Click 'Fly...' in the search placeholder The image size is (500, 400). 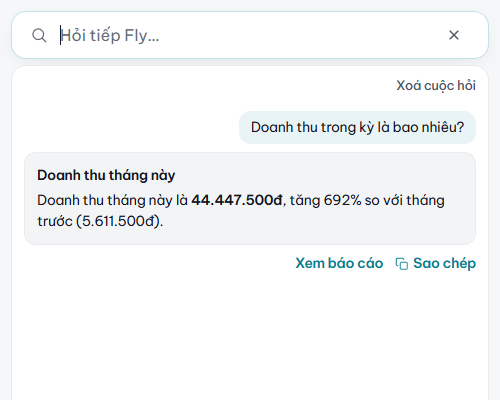pos(142,36)
